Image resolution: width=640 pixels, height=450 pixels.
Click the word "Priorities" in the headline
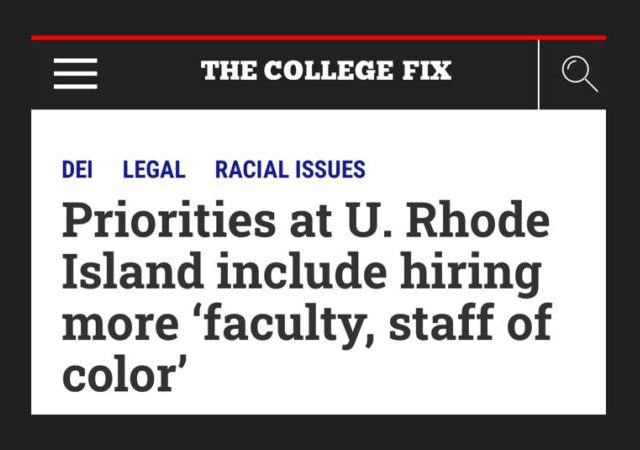click(169, 220)
